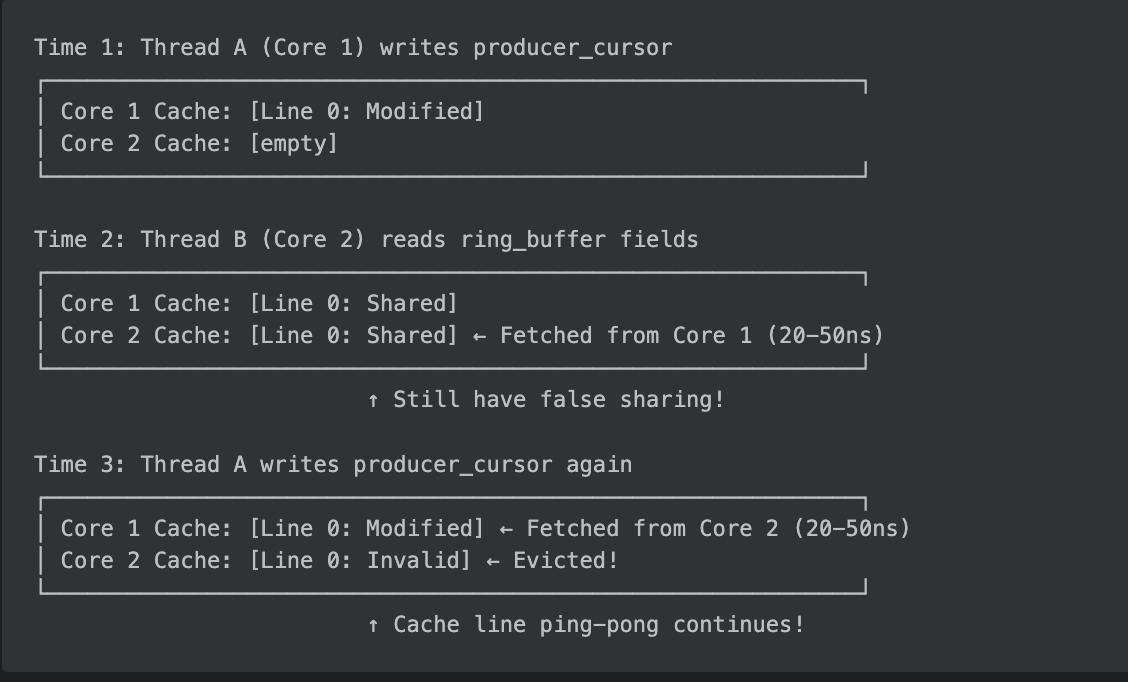Click the left arrow before "Fetched from Core 1"
This screenshot has height=682, width=1128.
[479, 336]
